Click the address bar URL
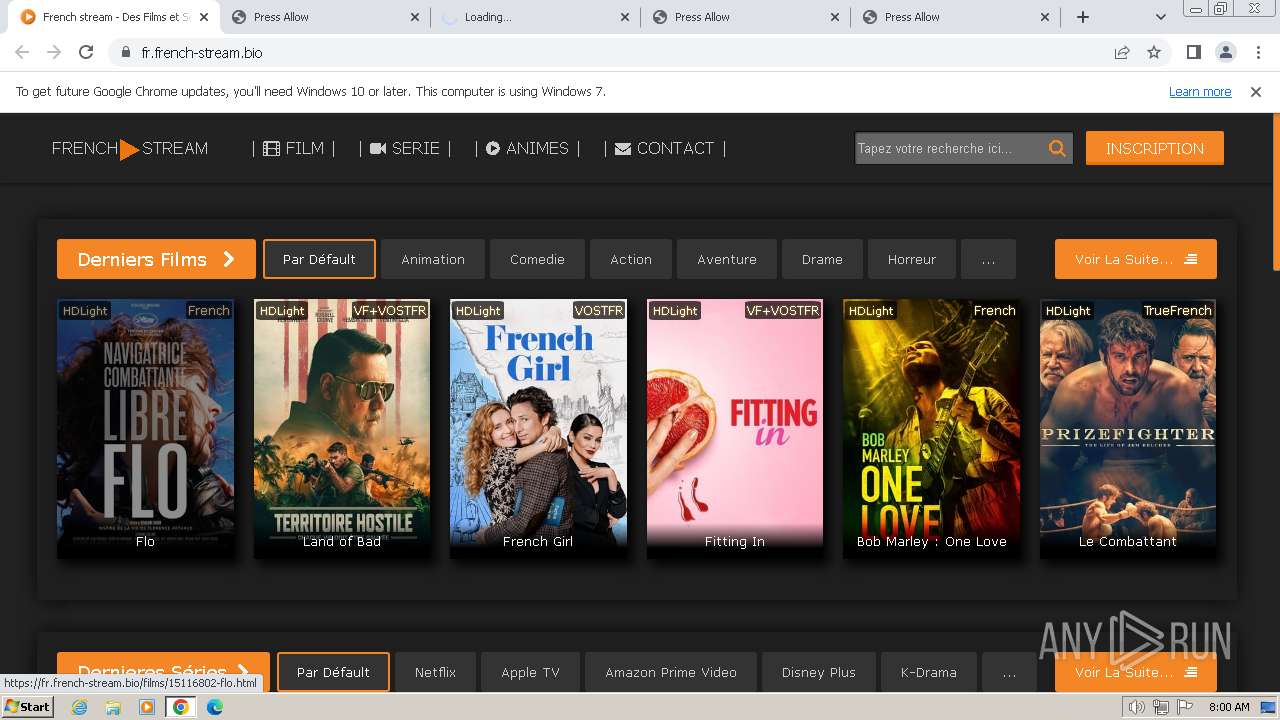 pyautogui.click(x=202, y=52)
